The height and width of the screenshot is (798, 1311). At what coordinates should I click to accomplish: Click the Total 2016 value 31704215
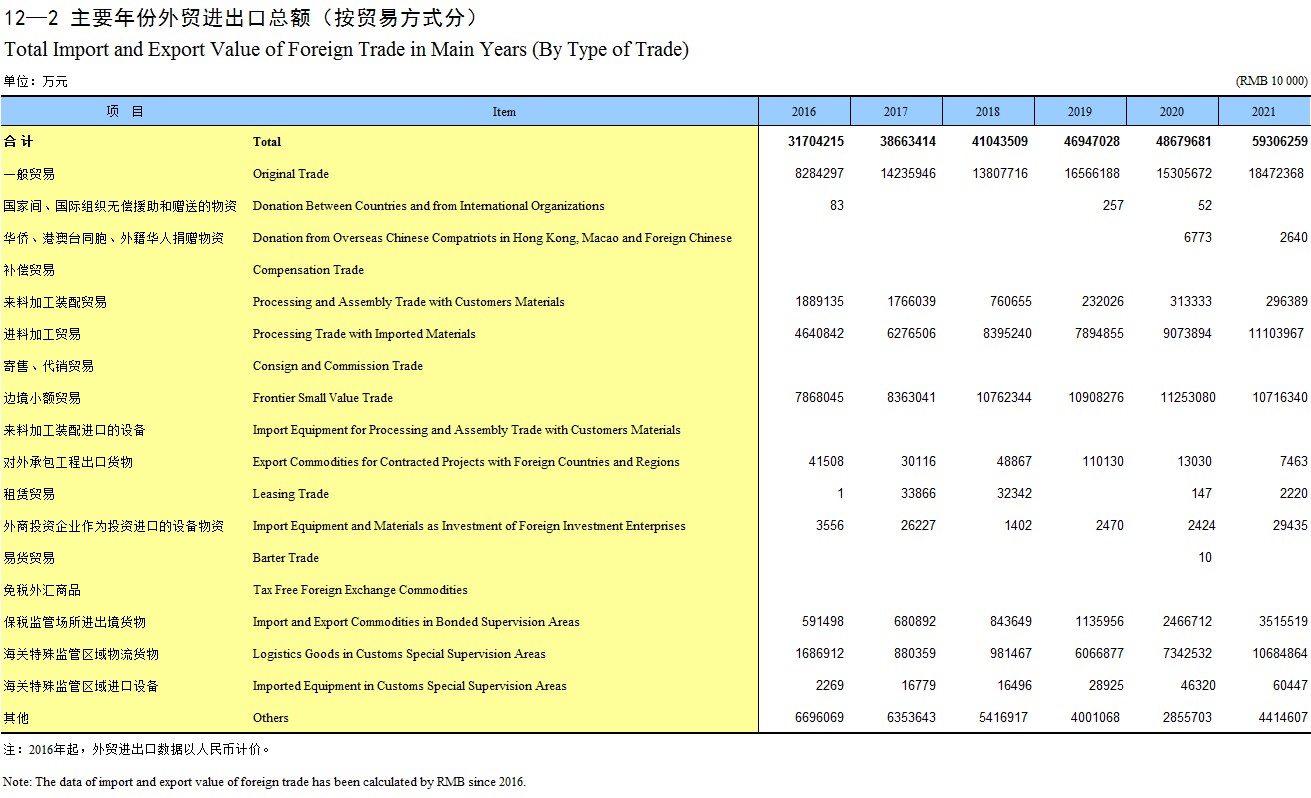coord(816,142)
